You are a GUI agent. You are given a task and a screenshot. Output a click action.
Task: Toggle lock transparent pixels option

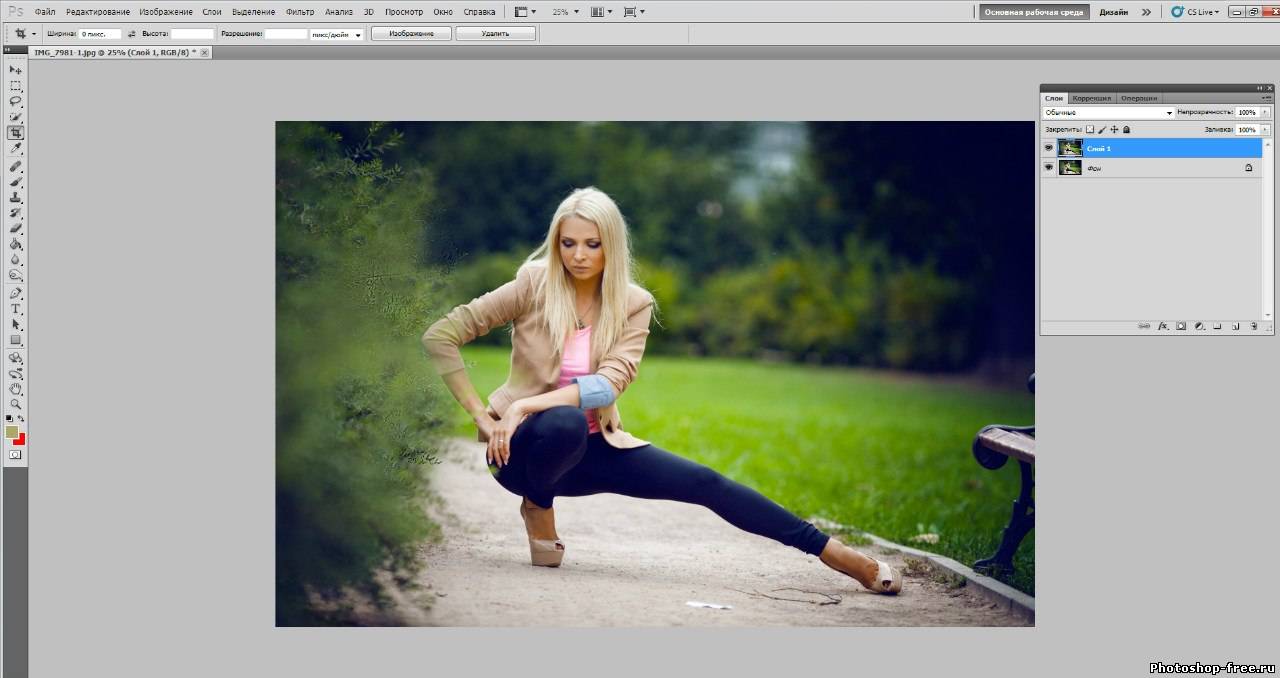click(x=1090, y=129)
